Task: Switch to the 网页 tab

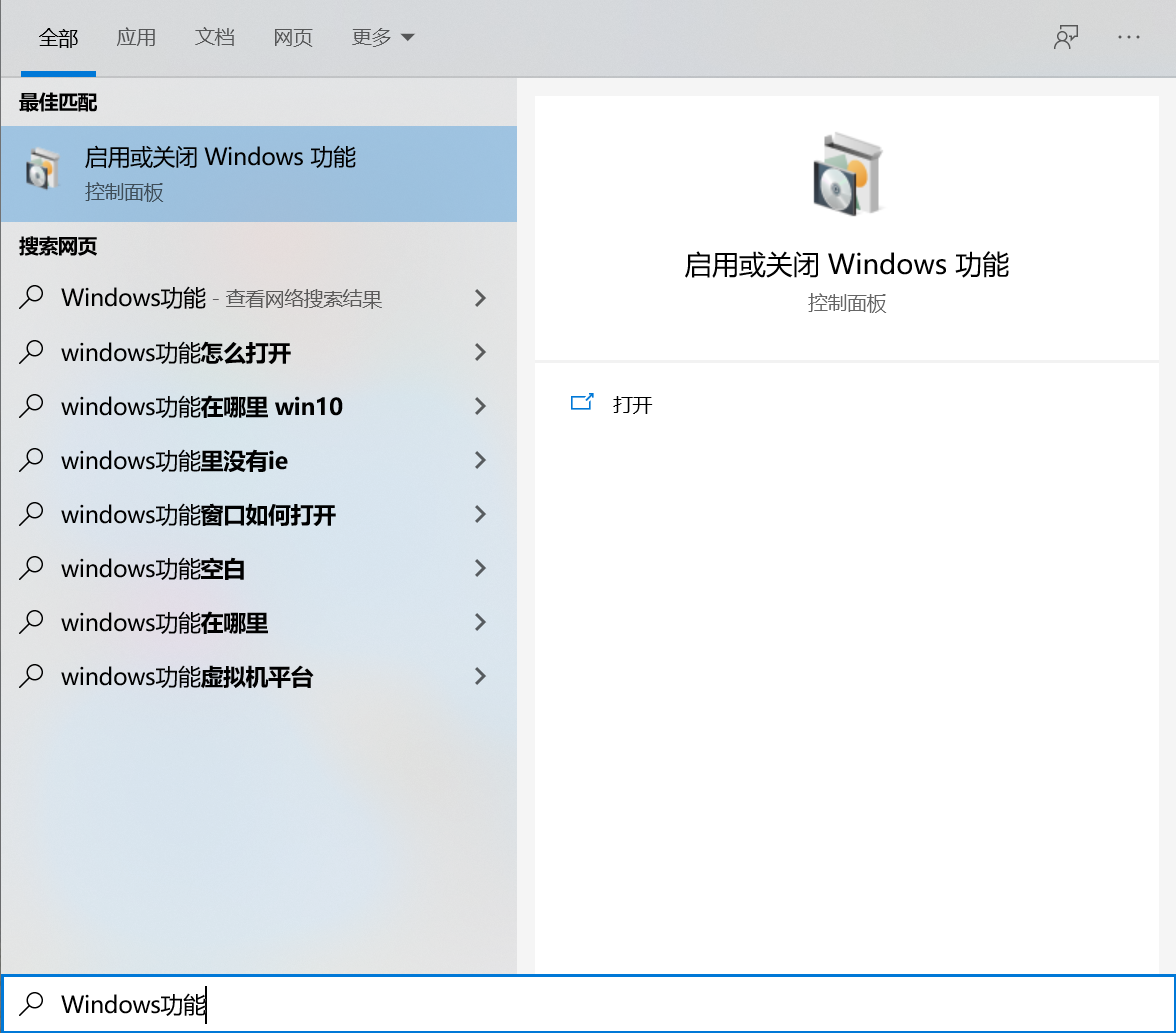Action: (x=292, y=37)
